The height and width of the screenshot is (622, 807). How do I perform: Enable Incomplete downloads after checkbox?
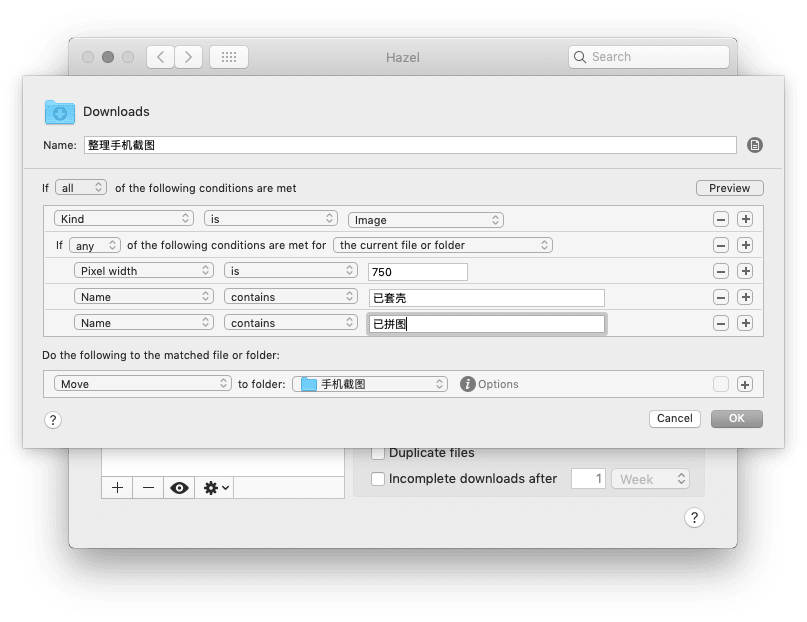coord(378,479)
